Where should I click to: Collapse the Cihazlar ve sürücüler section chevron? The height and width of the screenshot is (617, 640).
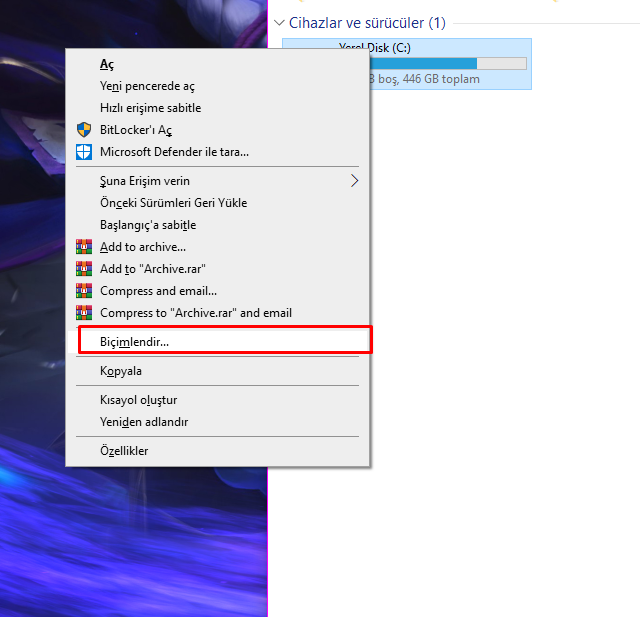click(x=279, y=23)
